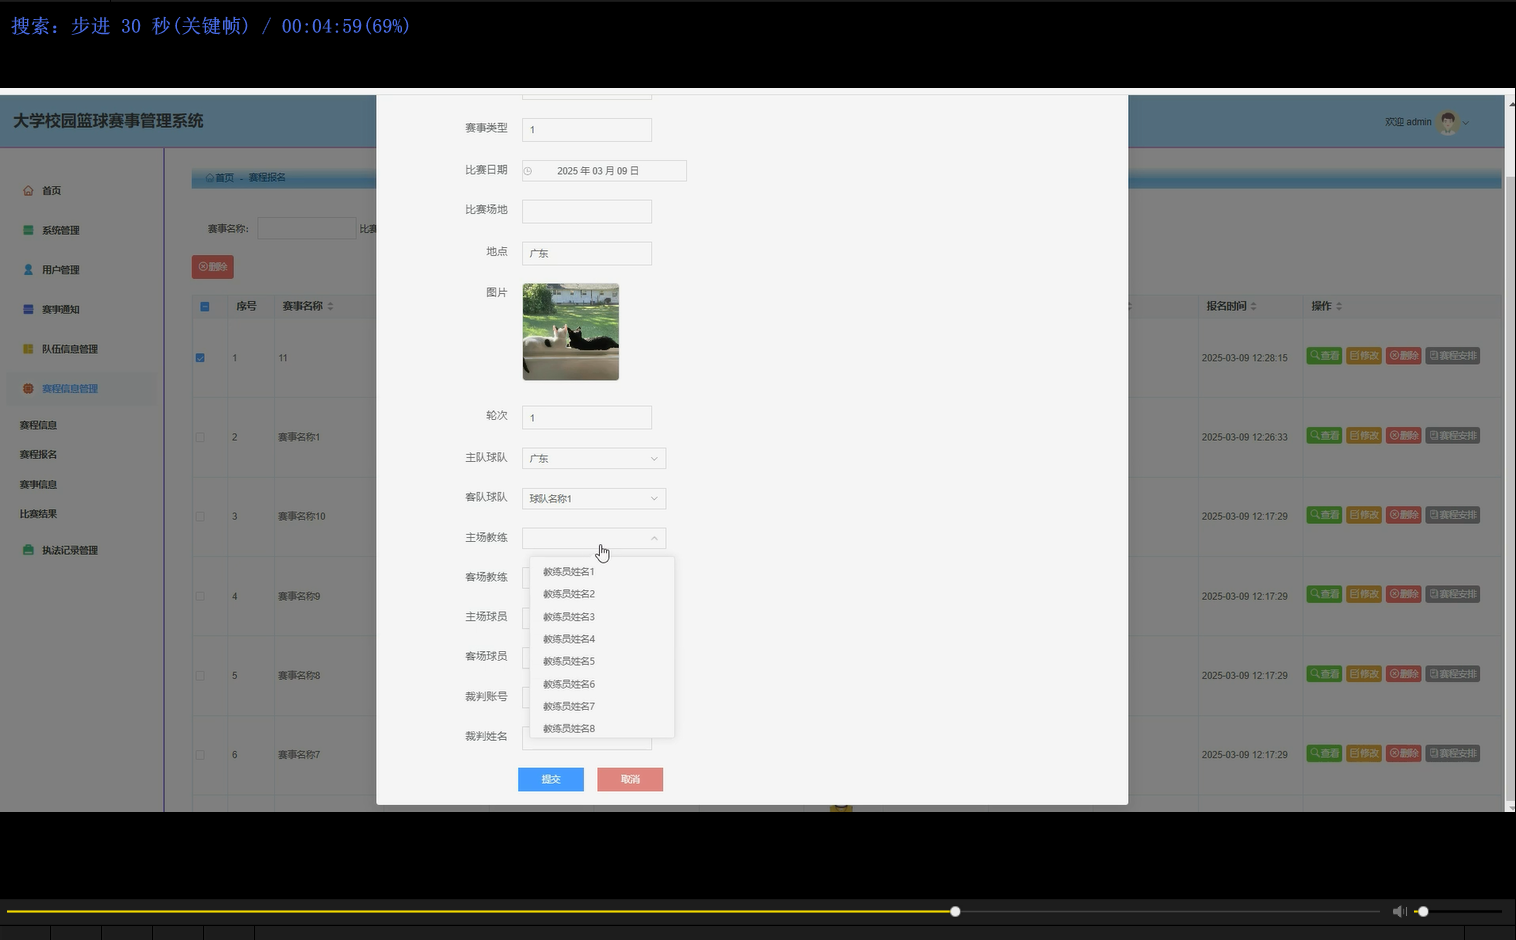The height and width of the screenshot is (940, 1516).
Task: Open 赛事信息 submenu item
Action: pyautogui.click(x=38, y=484)
